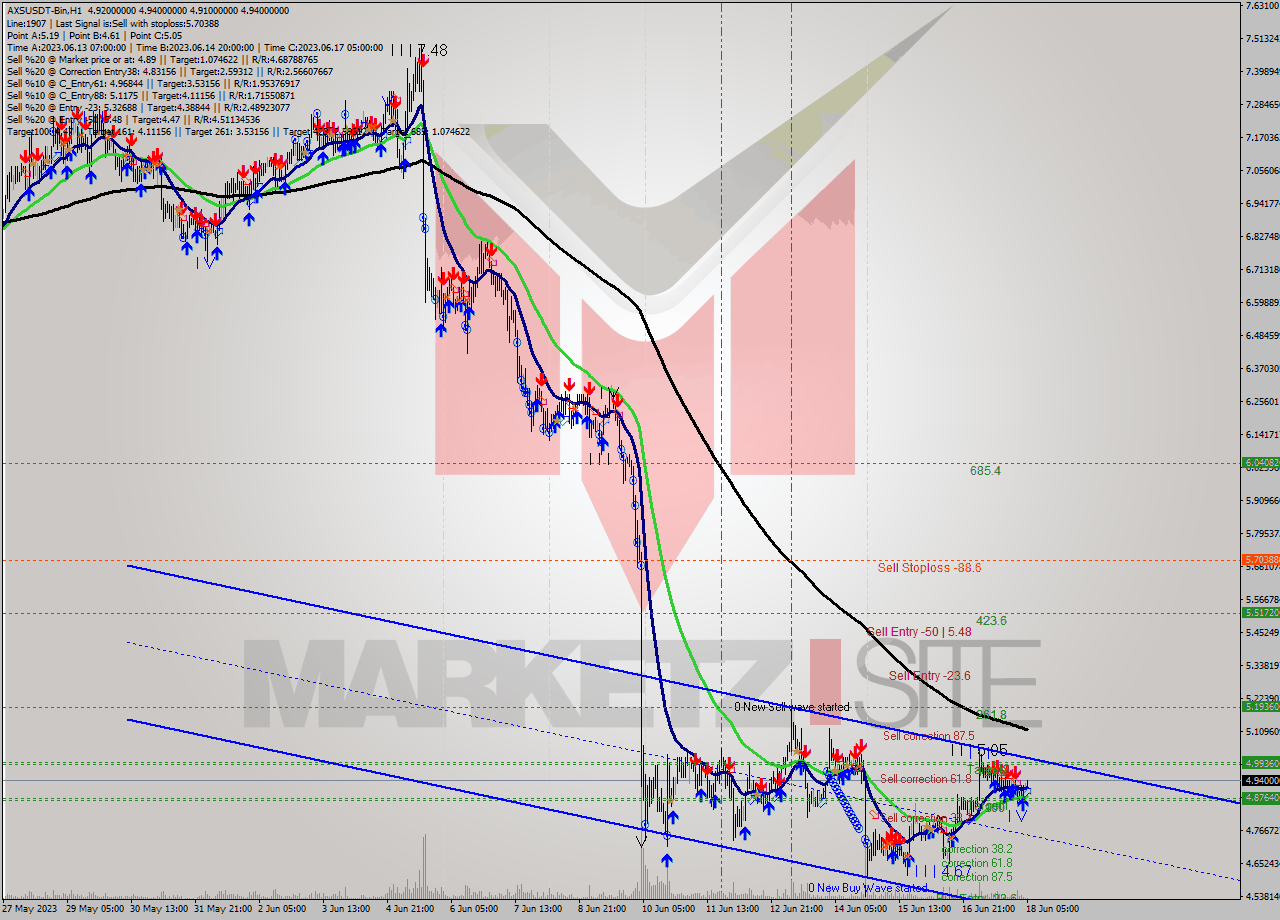Click the green 'correction 87.5' label

[x=976, y=877]
